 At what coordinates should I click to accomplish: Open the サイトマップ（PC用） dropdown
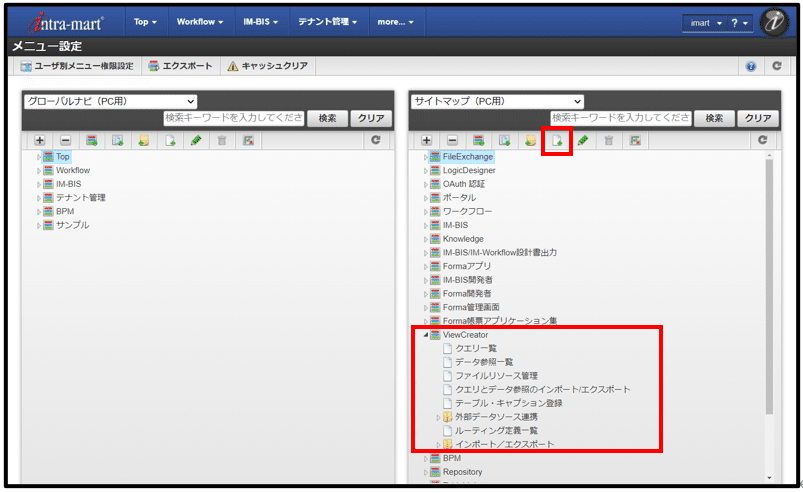tap(497, 101)
